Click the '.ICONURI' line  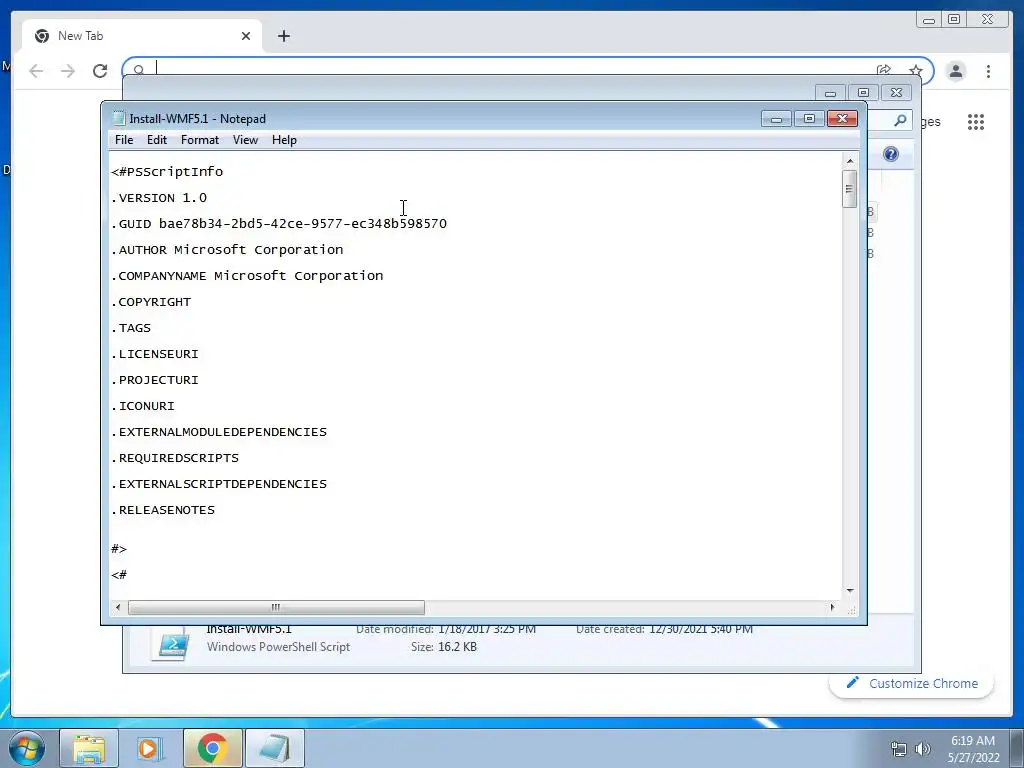(143, 406)
